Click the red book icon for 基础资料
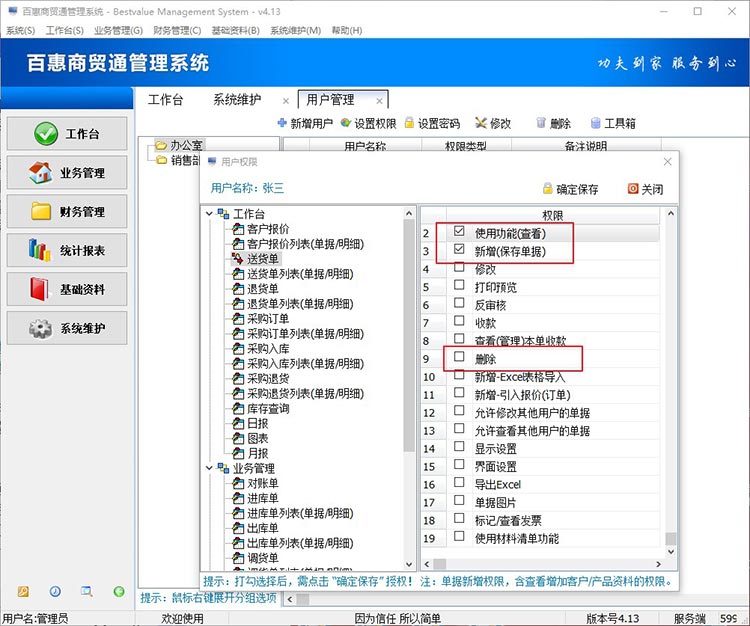Viewport: 750px width, 626px height. click(39, 288)
